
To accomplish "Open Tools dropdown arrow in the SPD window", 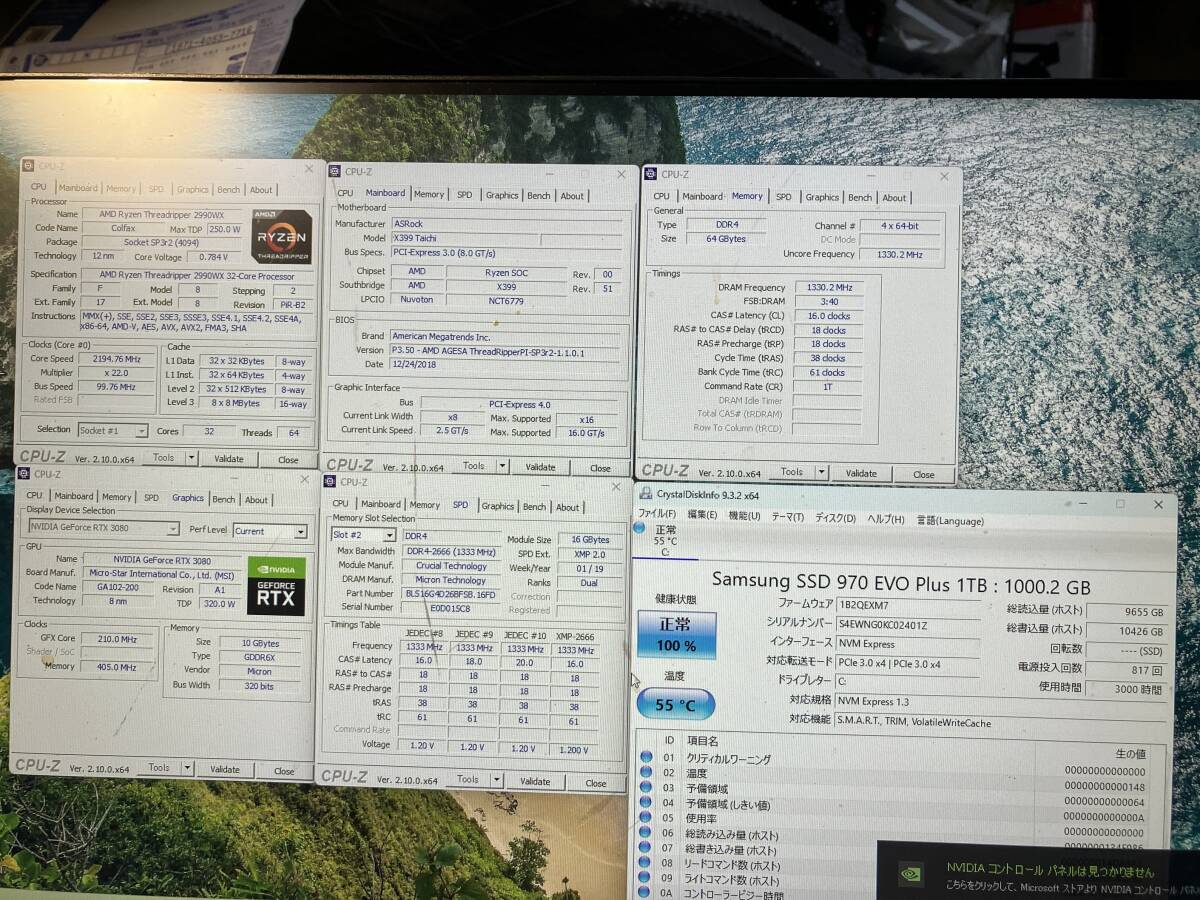I will coord(497,780).
